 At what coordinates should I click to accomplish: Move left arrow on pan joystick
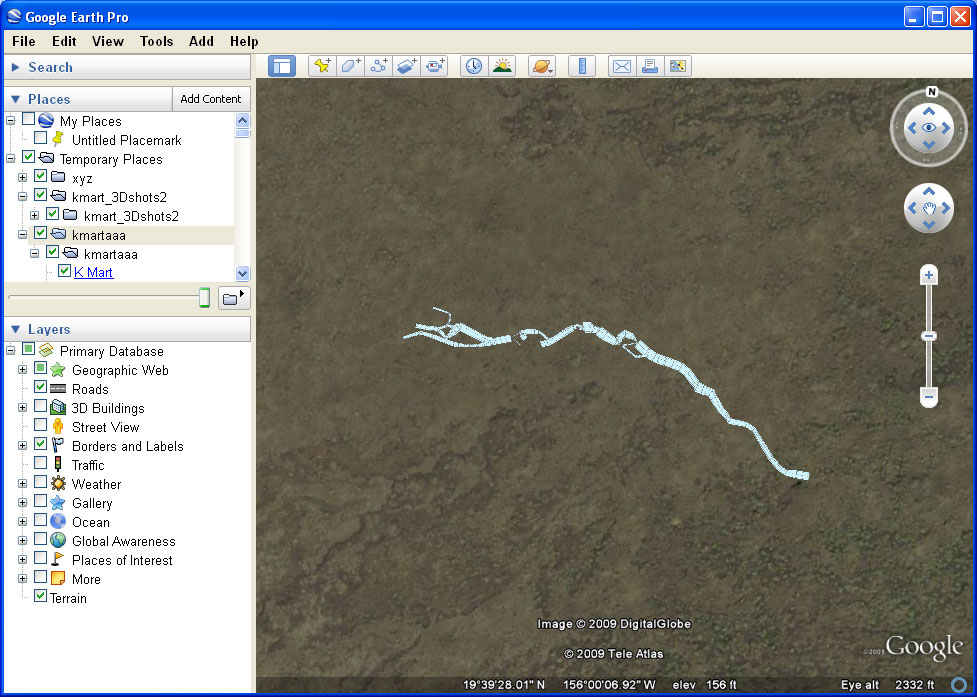tap(912, 208)
